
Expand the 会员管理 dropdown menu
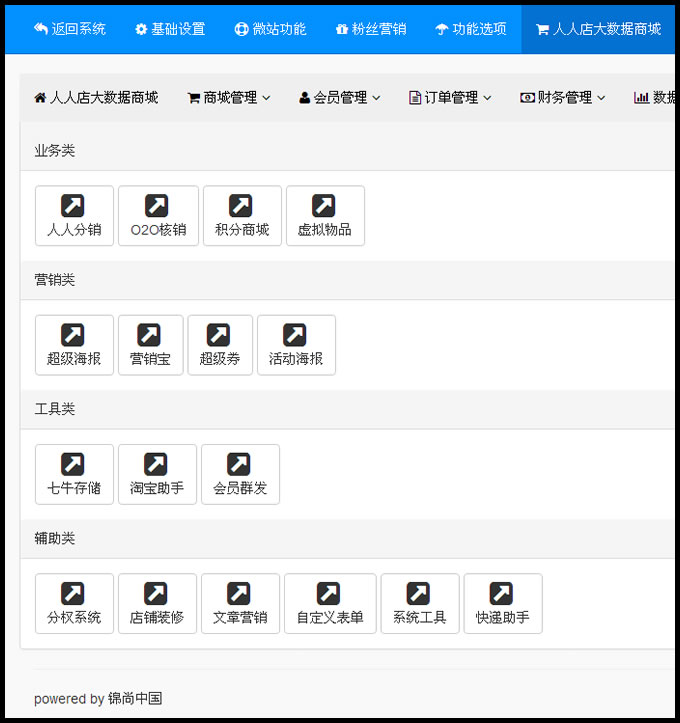click(340, 98)
